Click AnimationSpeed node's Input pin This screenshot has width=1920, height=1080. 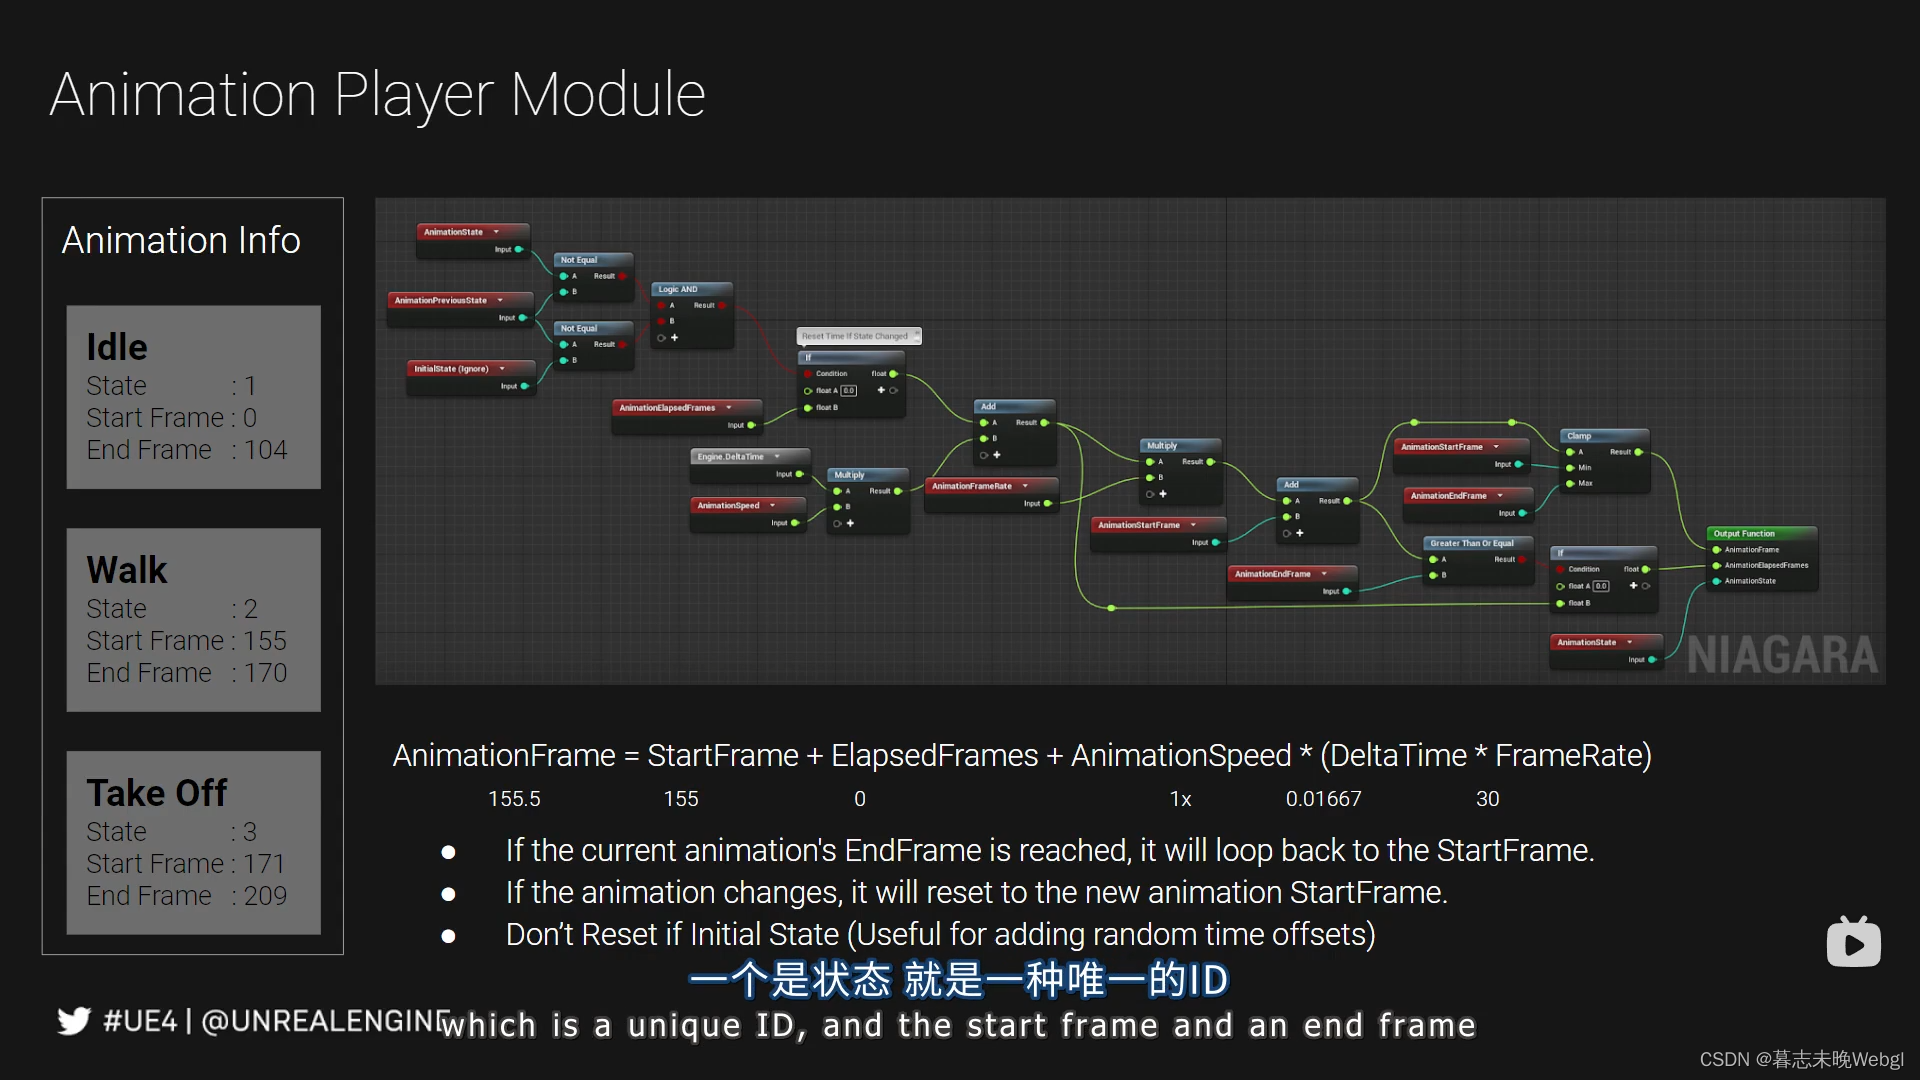[x=795, y=523]
